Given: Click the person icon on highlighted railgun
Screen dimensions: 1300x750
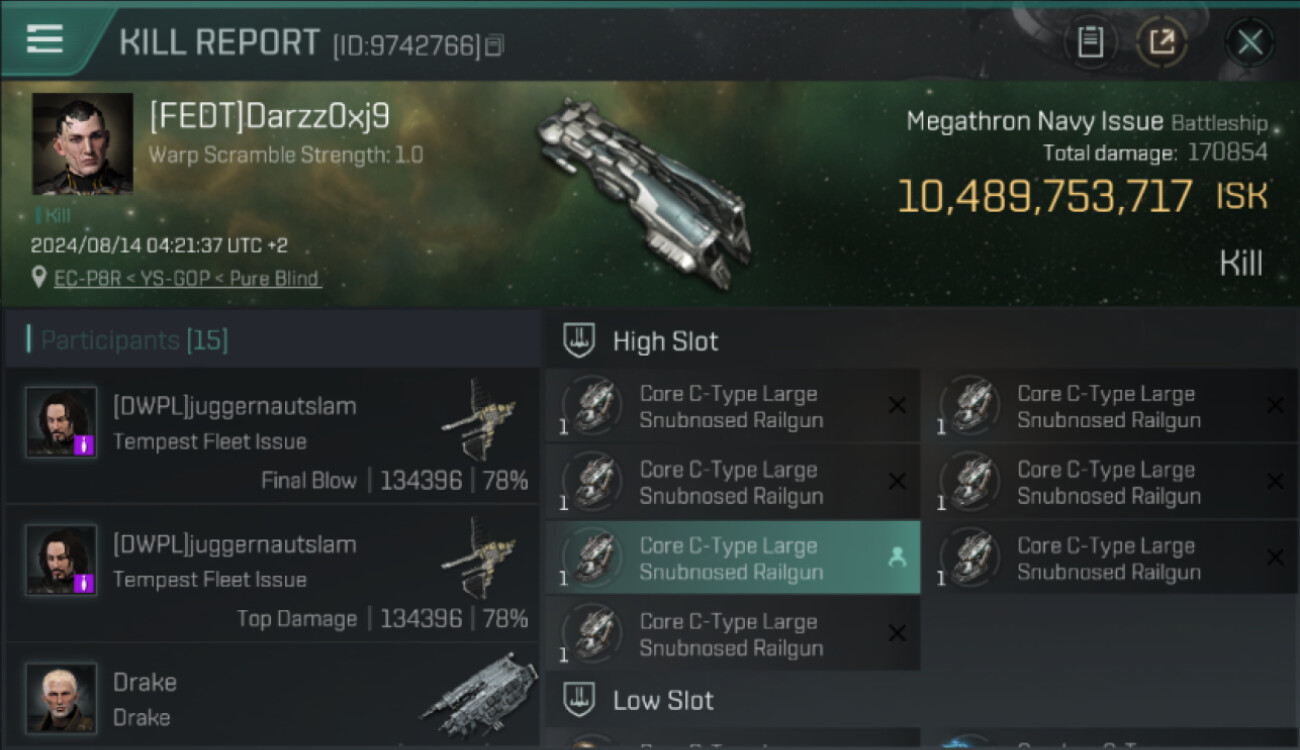Looking at the screenshot, I should point(897,558).
